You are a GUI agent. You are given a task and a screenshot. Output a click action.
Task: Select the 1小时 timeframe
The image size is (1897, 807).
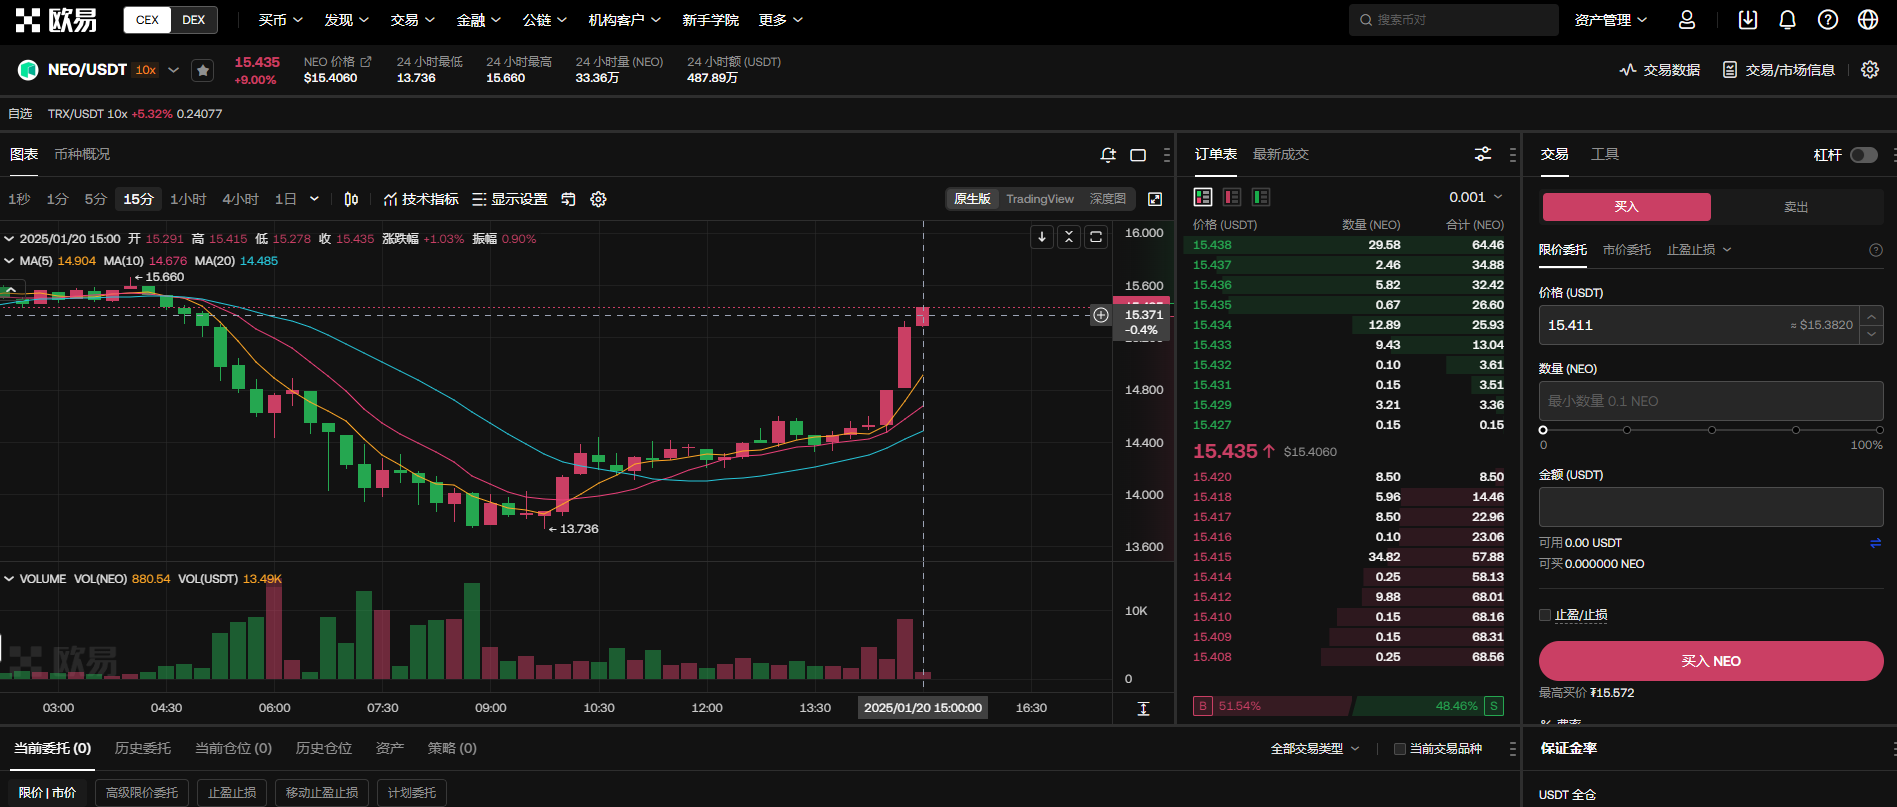[x=188, y=199]
